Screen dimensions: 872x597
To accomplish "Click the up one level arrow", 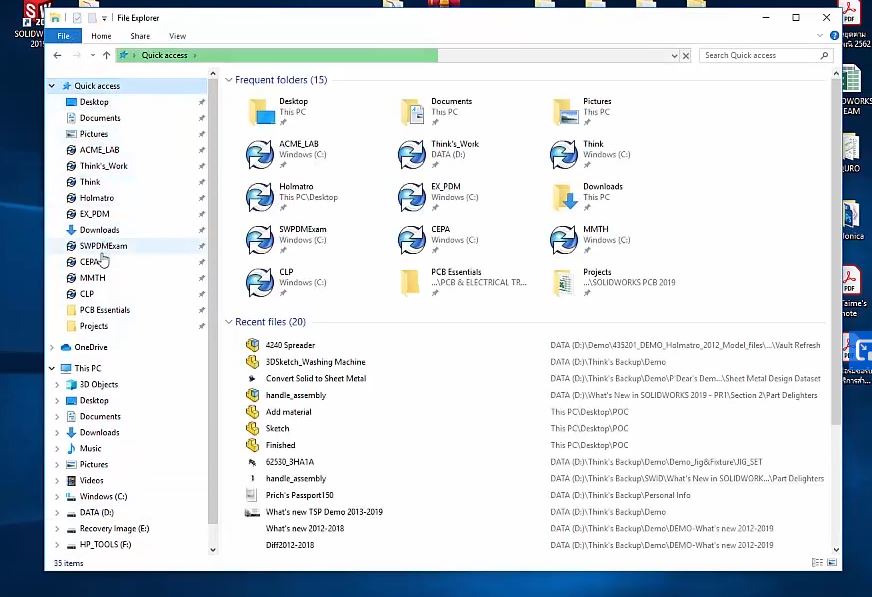I will tap(106, 55).
